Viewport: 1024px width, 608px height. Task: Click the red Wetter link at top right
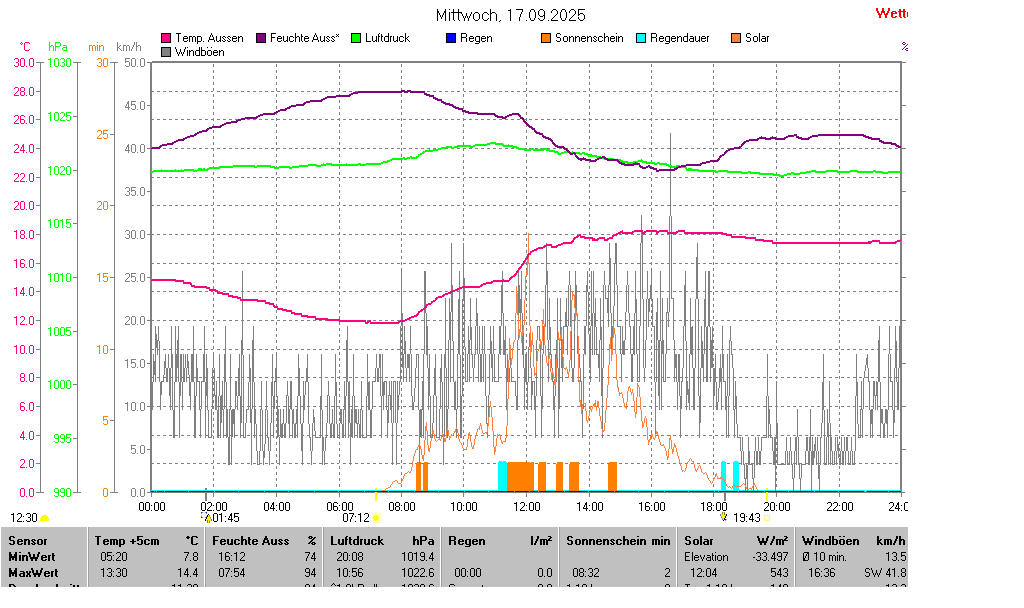[x=891, y=13]
